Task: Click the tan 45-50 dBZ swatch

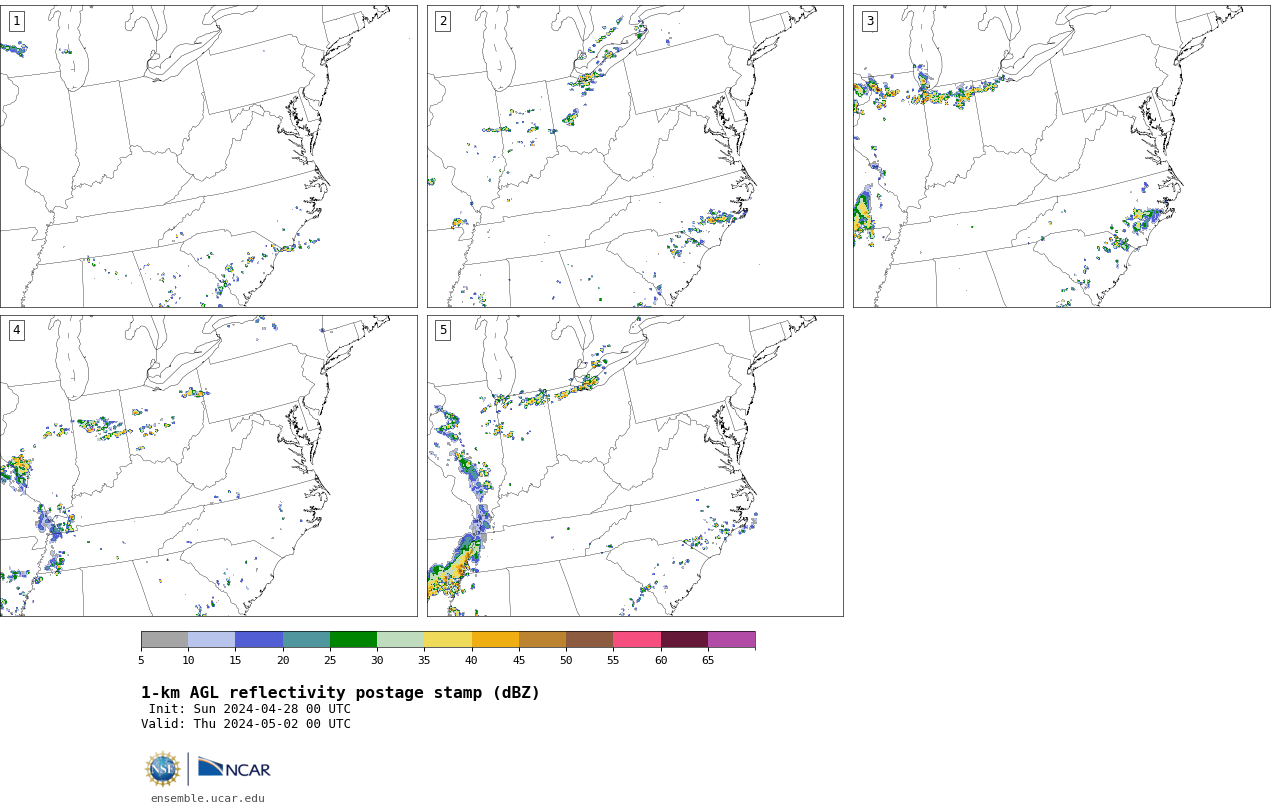Action: 542,640
